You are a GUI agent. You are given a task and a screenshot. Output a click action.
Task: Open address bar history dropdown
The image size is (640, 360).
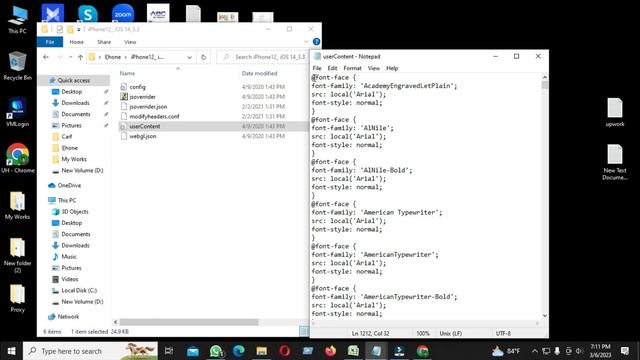(189, 57)
